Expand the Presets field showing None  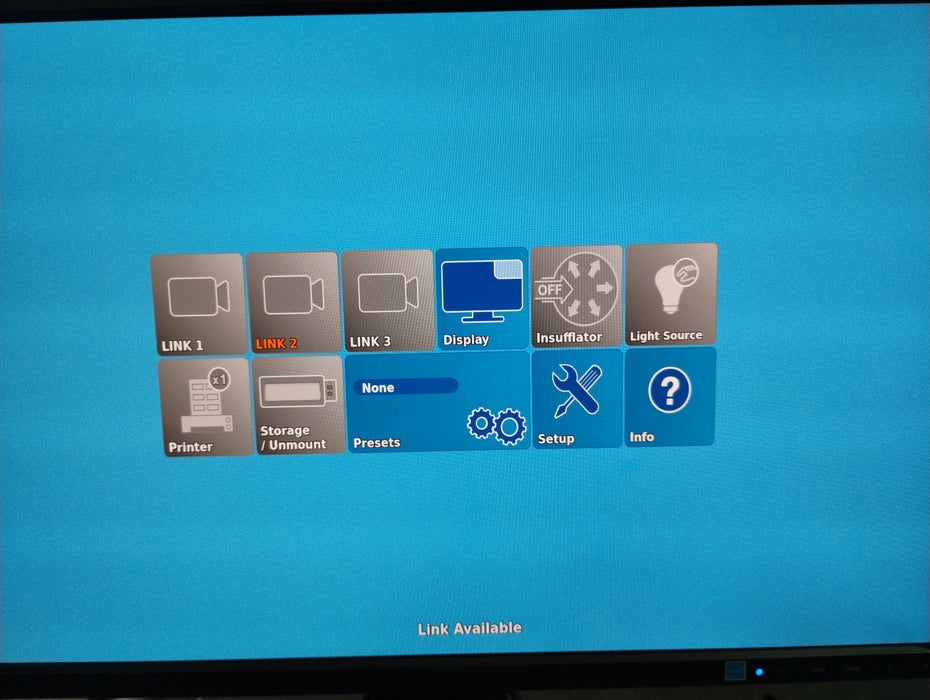pyautogui.click(x=405, y=387)
